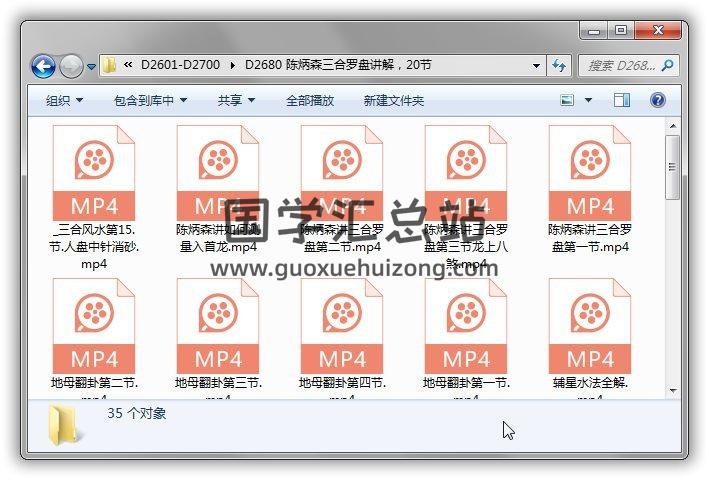Open the 包含到库中 dropdown menu
This screenshot has width=709, height=480.
pyautogui.click(x=150, y=100)
